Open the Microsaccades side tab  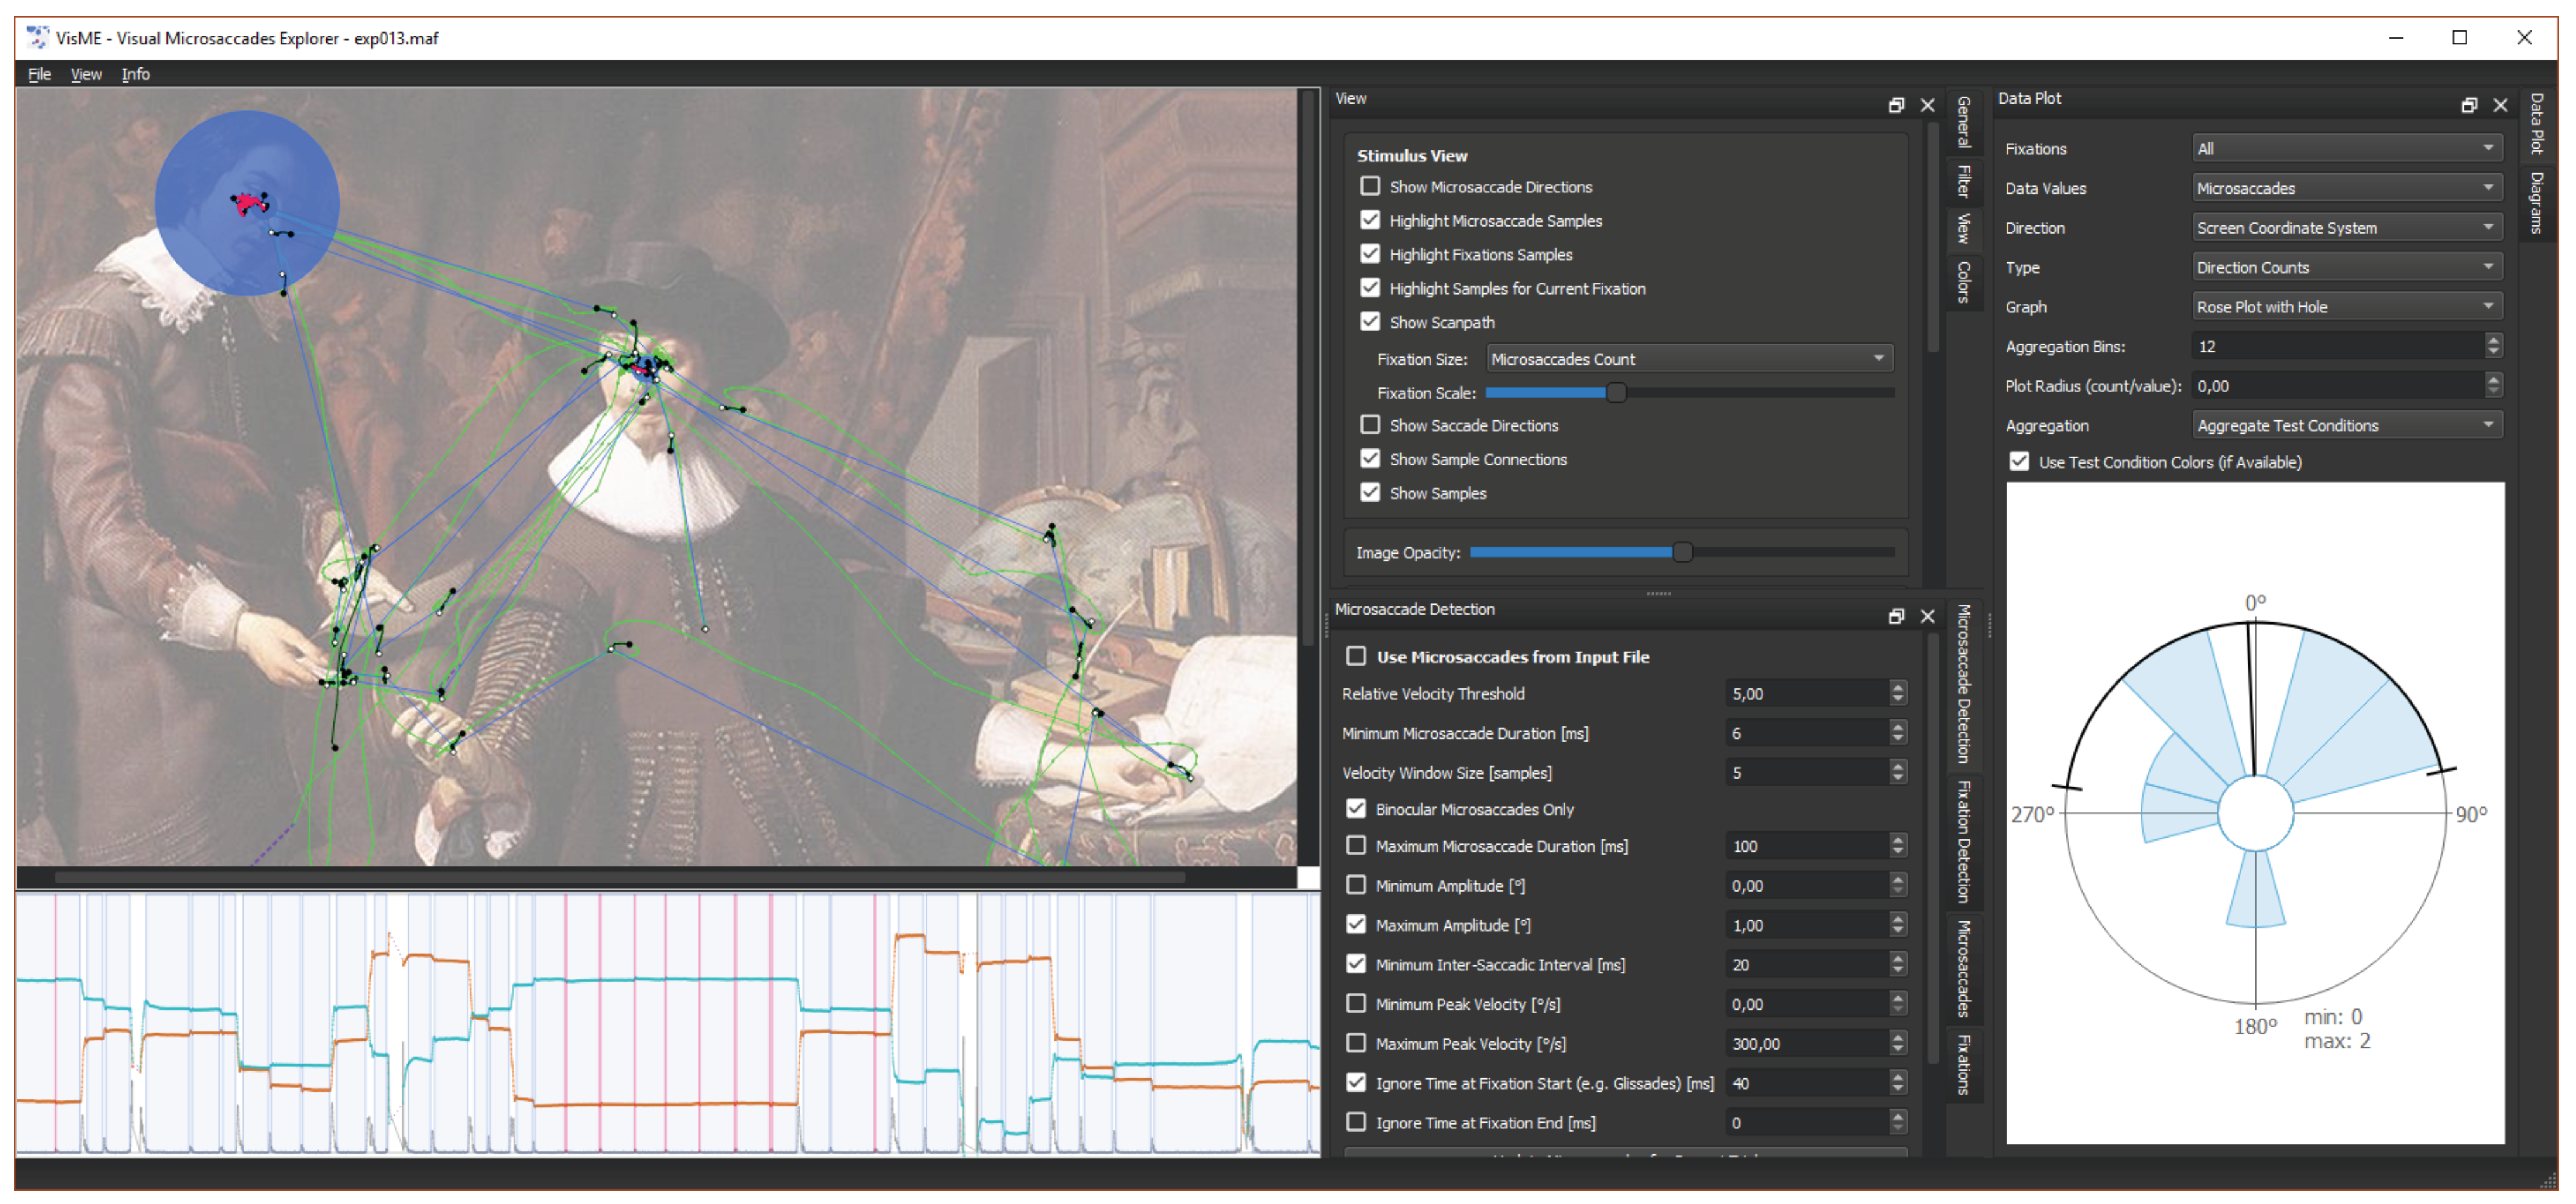pyautogui.click(x=1964, y=969)
